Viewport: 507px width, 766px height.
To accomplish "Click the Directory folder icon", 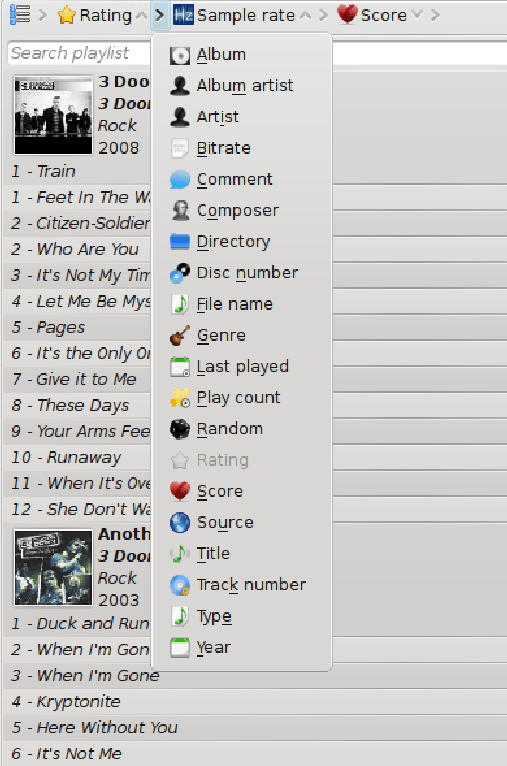I will [x=180, y=242].
